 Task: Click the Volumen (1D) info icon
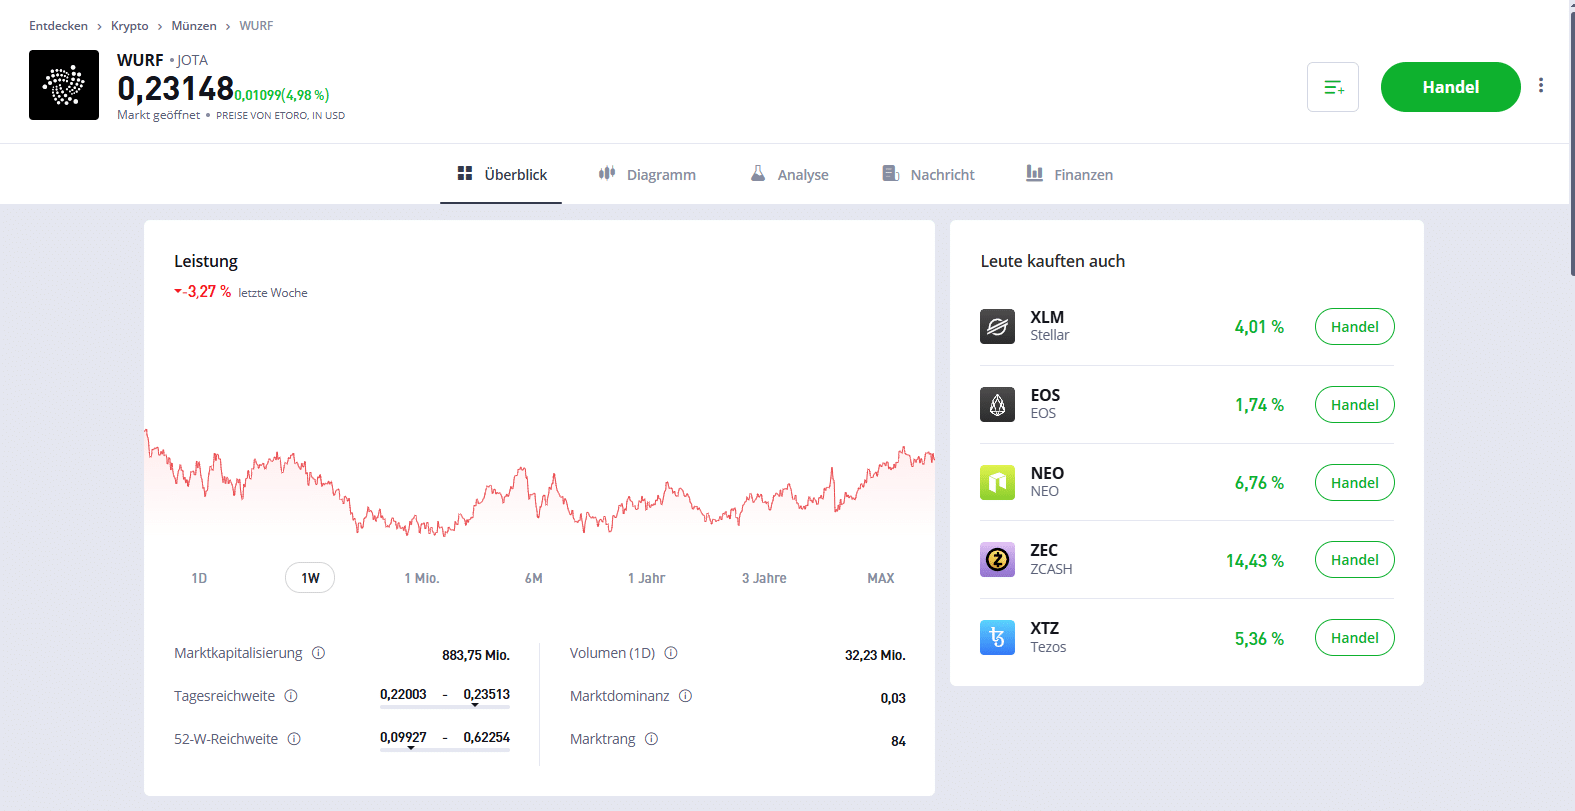coord(671,653)
